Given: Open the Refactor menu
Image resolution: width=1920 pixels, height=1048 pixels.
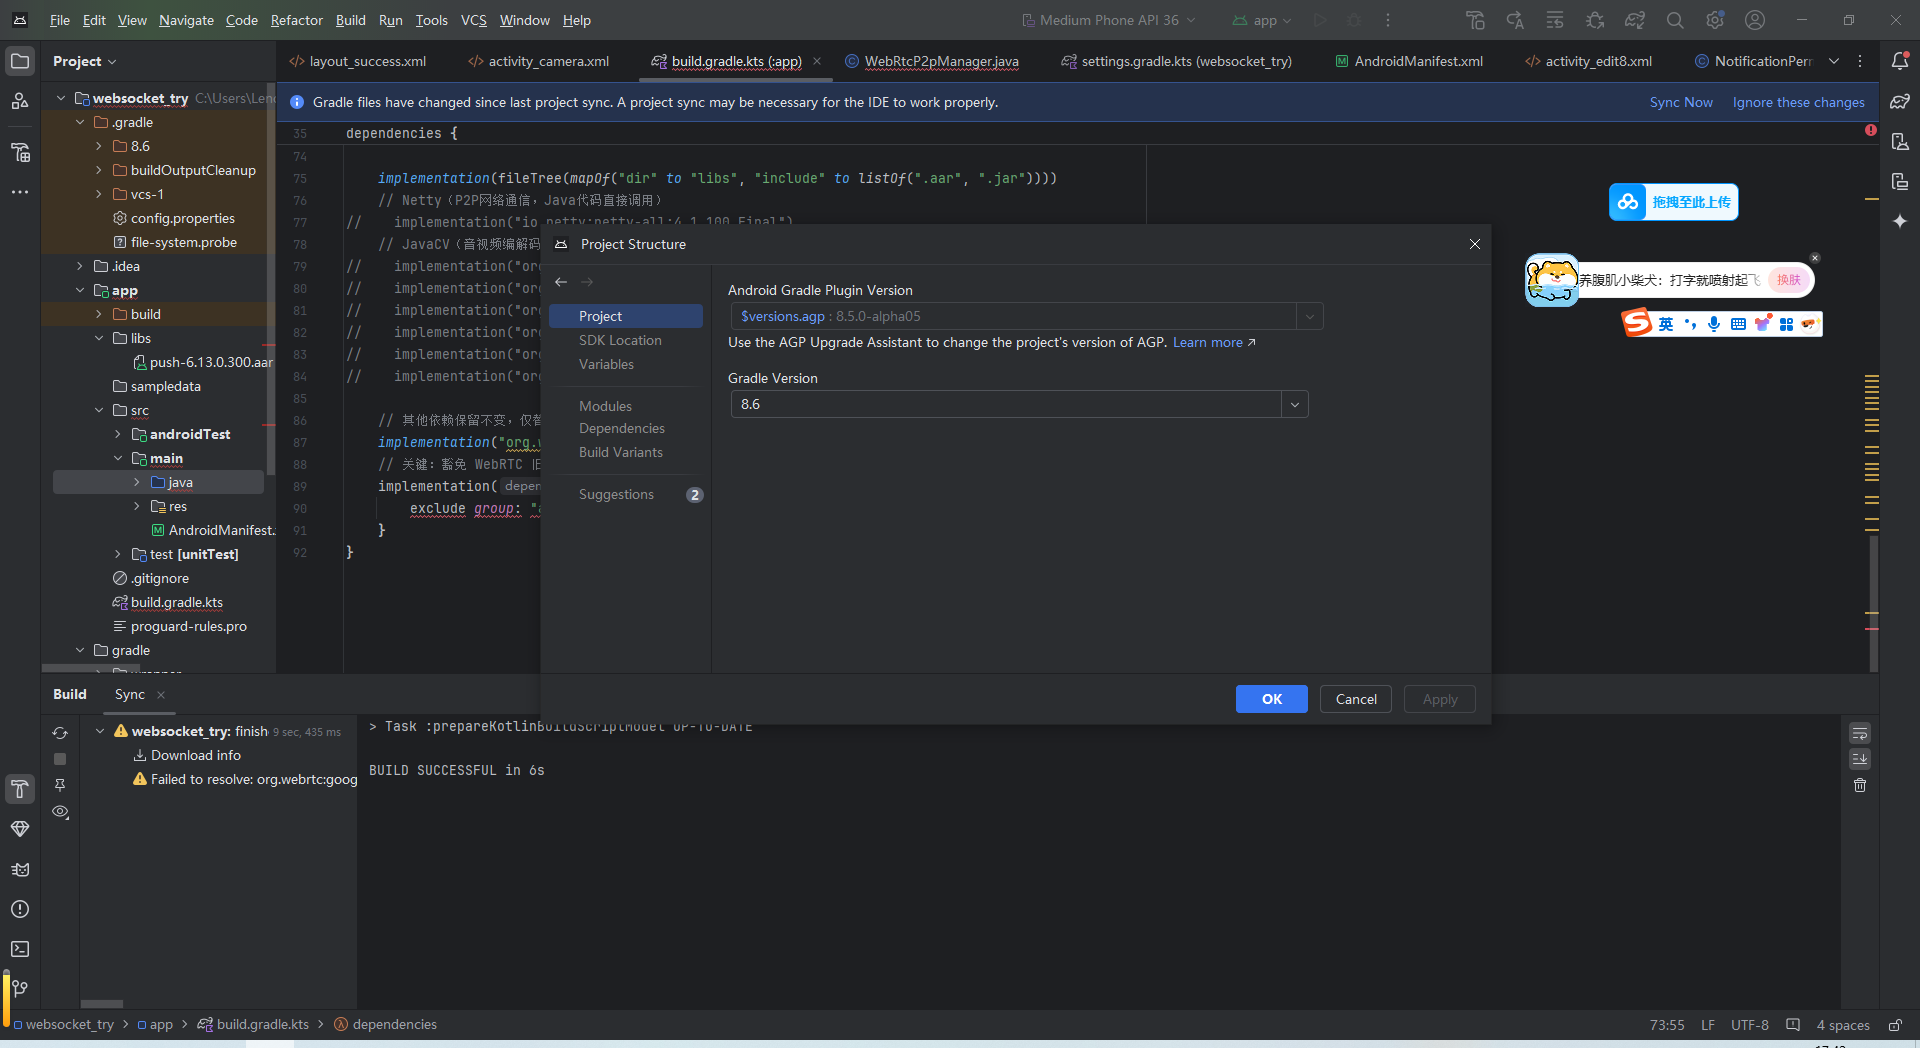Looking at the screenshot, I should pyautogui.click(x=296, y=20).
